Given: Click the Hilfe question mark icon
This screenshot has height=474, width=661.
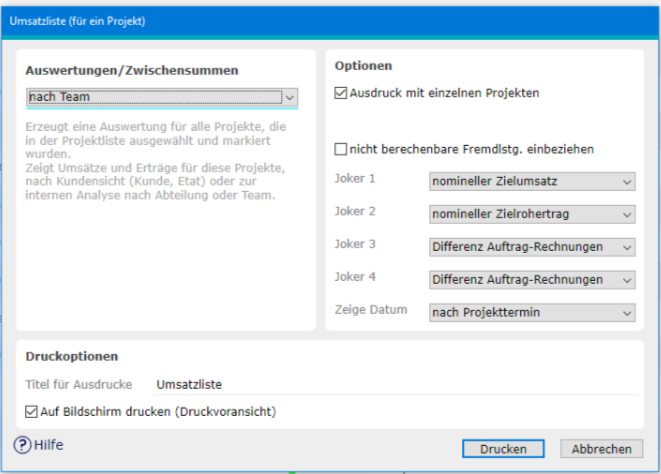Looking at the screenshot, I should 22,445.
